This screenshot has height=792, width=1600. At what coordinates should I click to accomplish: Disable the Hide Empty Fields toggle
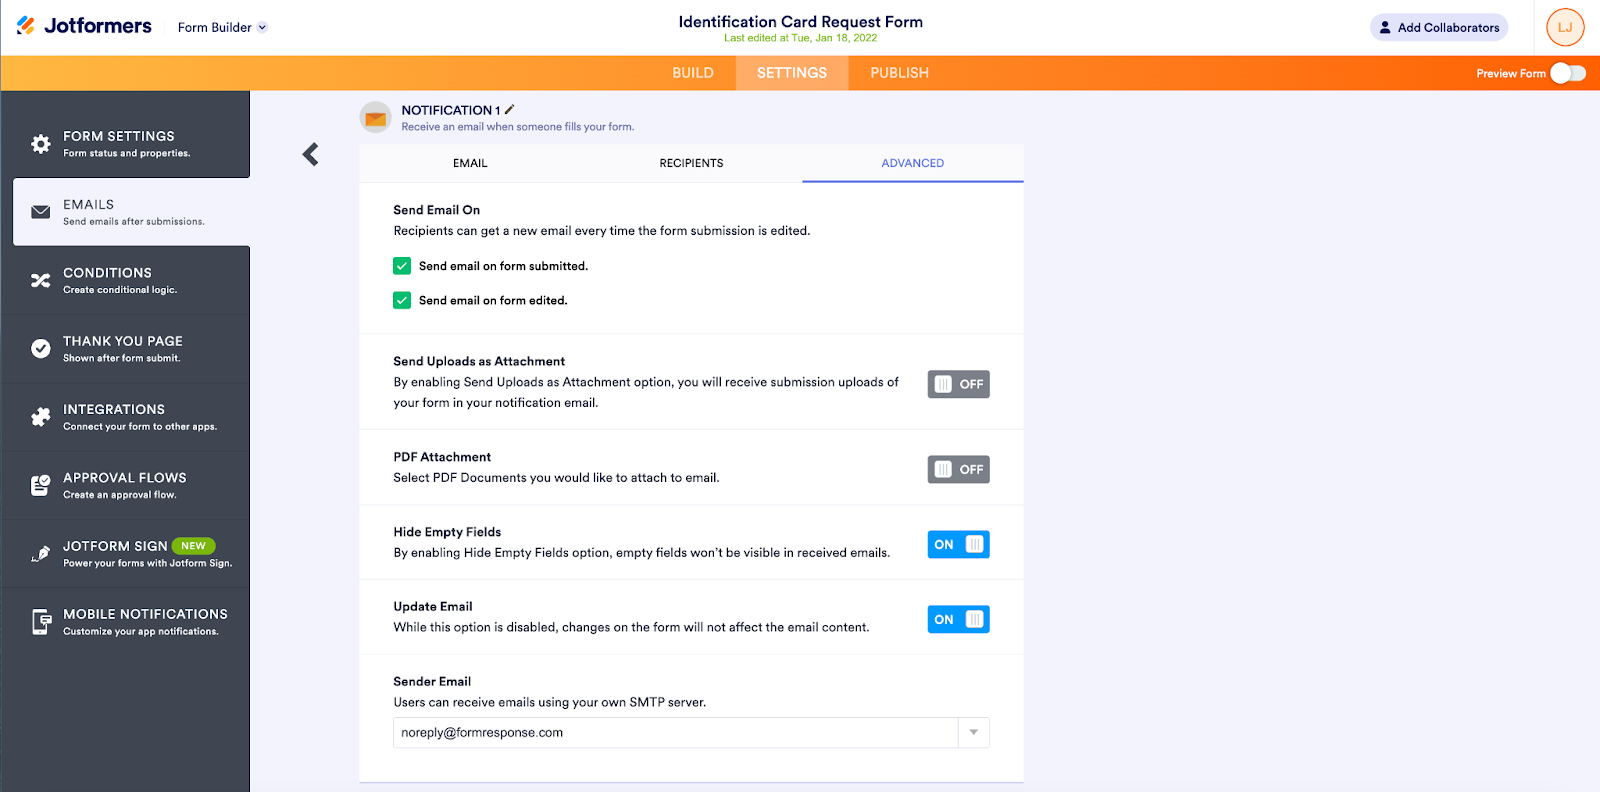click(x=958, y=544)
